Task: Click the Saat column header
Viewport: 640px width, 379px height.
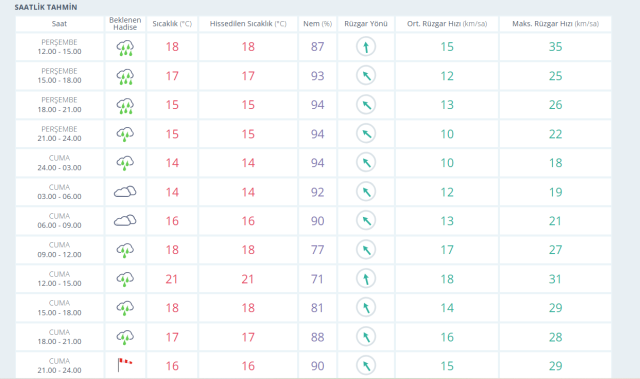Action: (59, 24)
